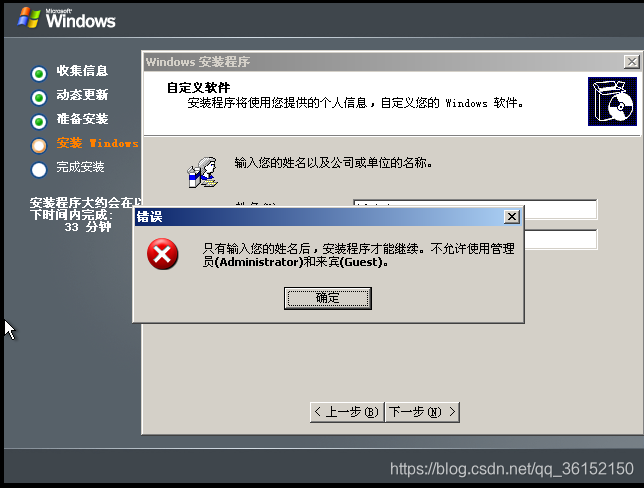Screen dimensions: 644x488
Task: Click the software box and CD icon
Action: pos(612,101)
